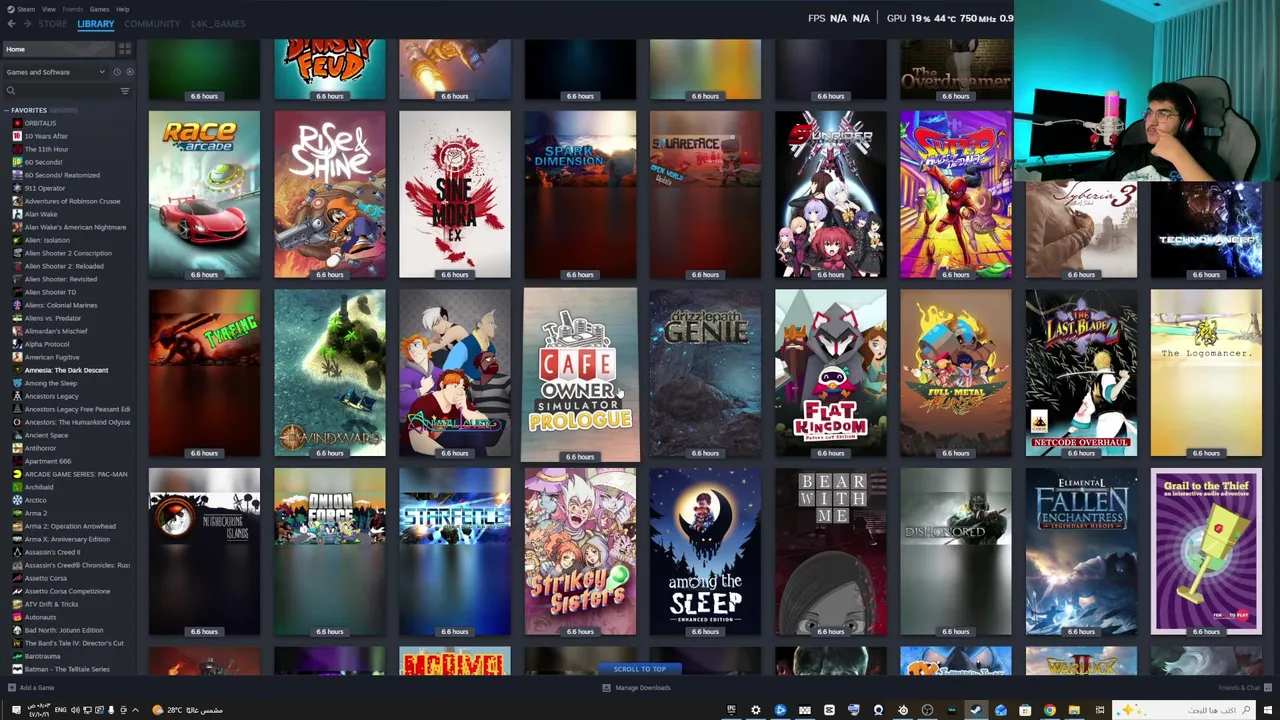1280x720 pixels.
Task: Open Flat Kingdom game cover
Action: (x=830, y=373)
